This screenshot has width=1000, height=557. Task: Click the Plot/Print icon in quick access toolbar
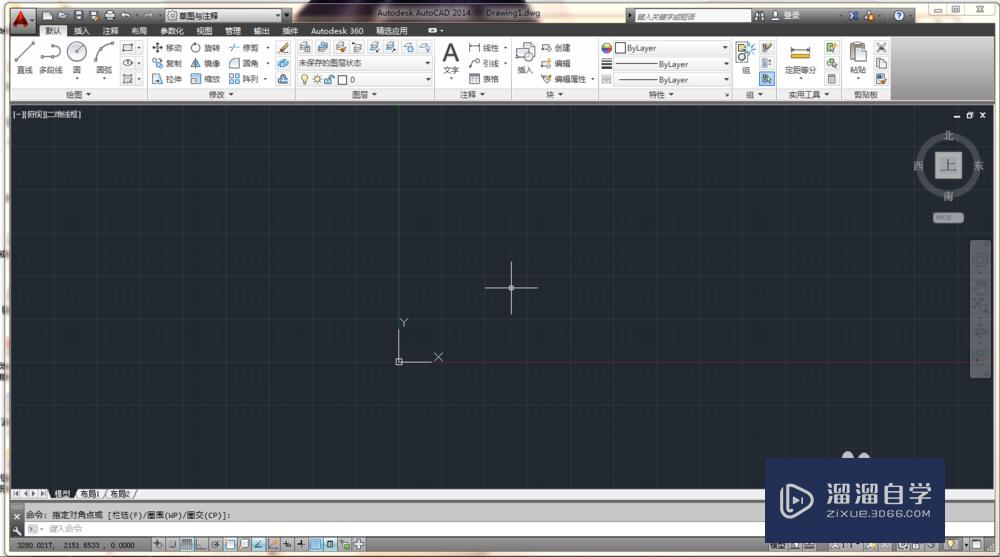tap(110, 15)
